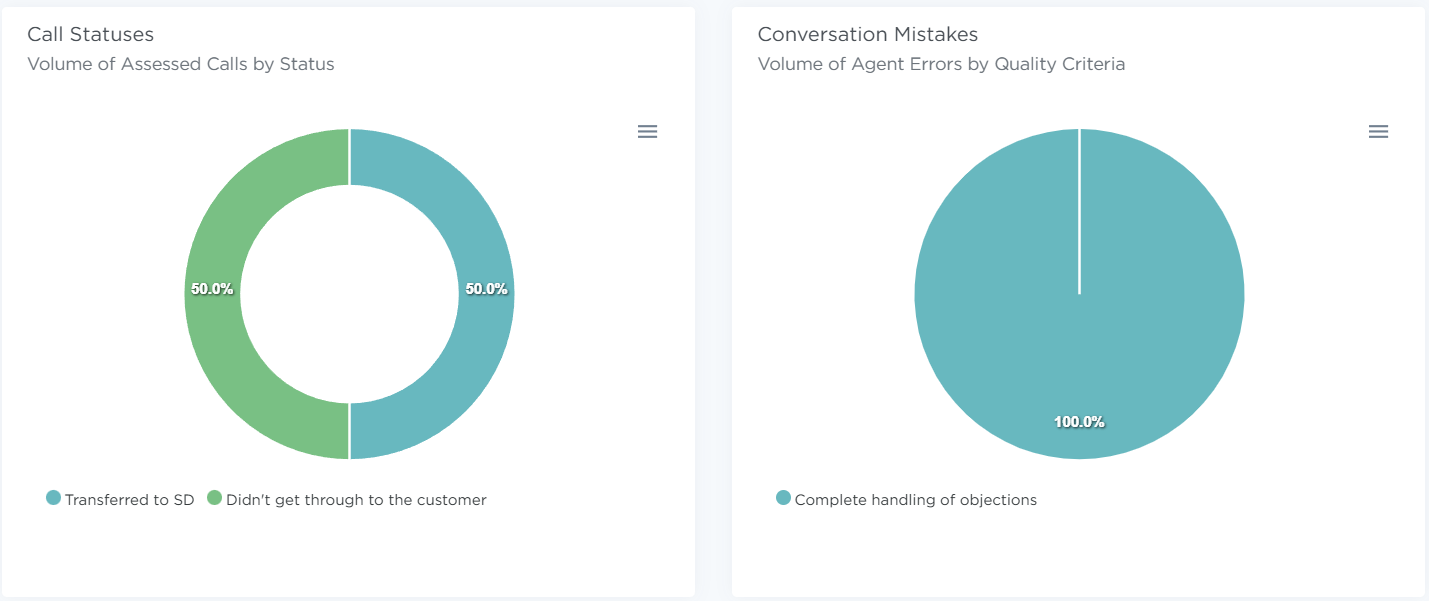Click 'Volume of Agent Errors by Quality Criteria' subtitle
1429x601 pixels.
point(941,64)
